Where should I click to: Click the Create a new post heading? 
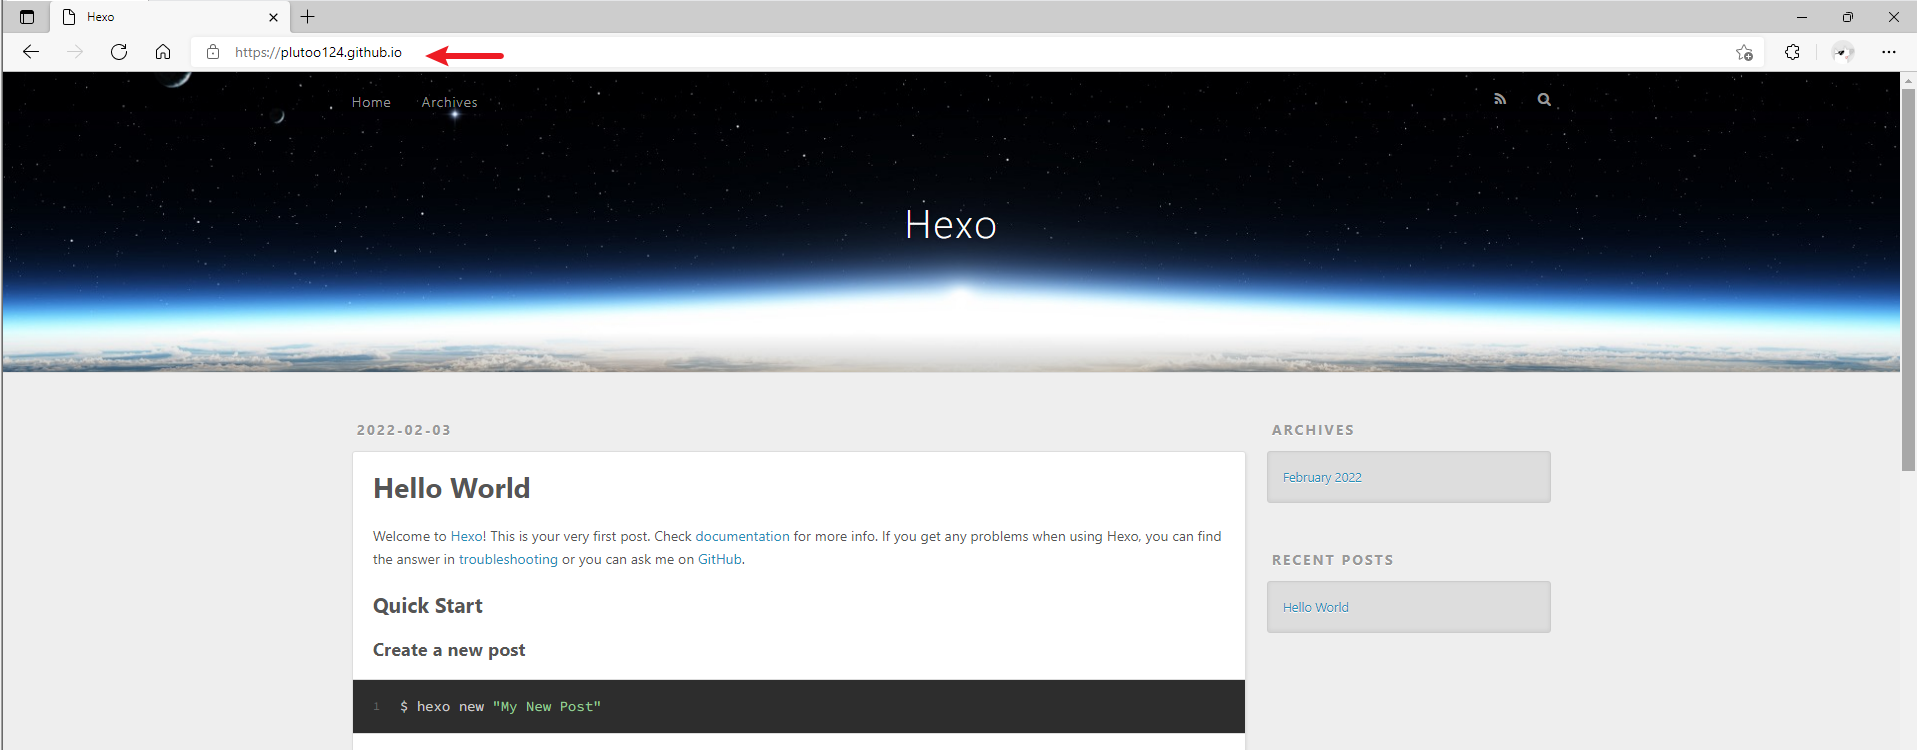coord(449,650)
